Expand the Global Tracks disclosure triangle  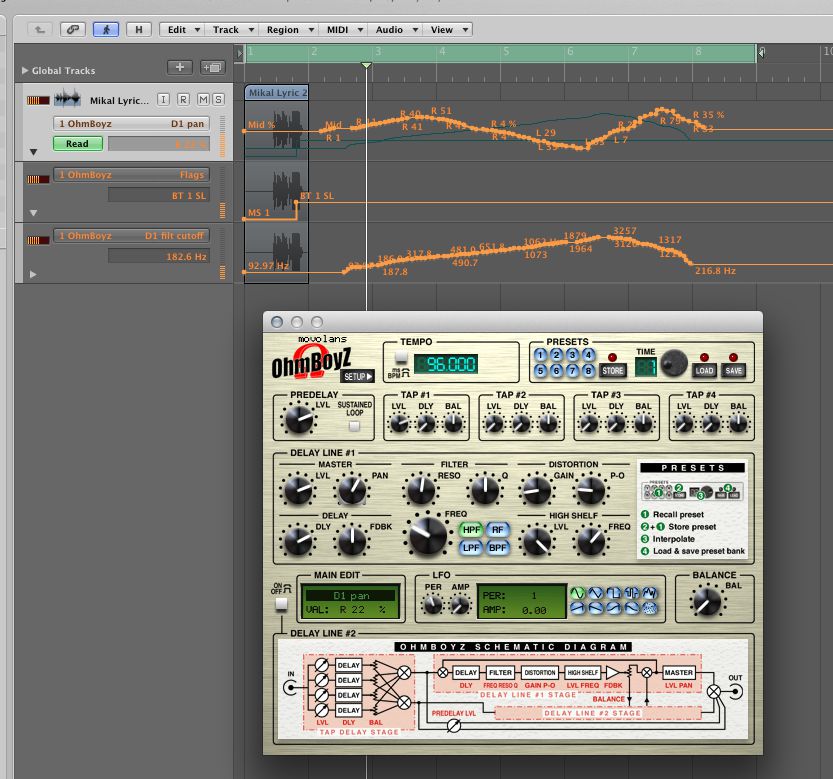(24, 70)
